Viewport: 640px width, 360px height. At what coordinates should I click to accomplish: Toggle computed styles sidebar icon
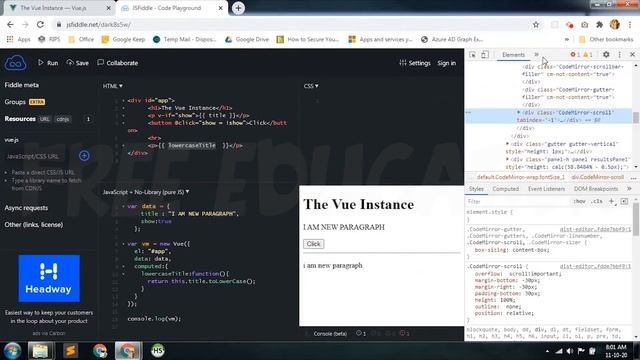pos(624,201)
